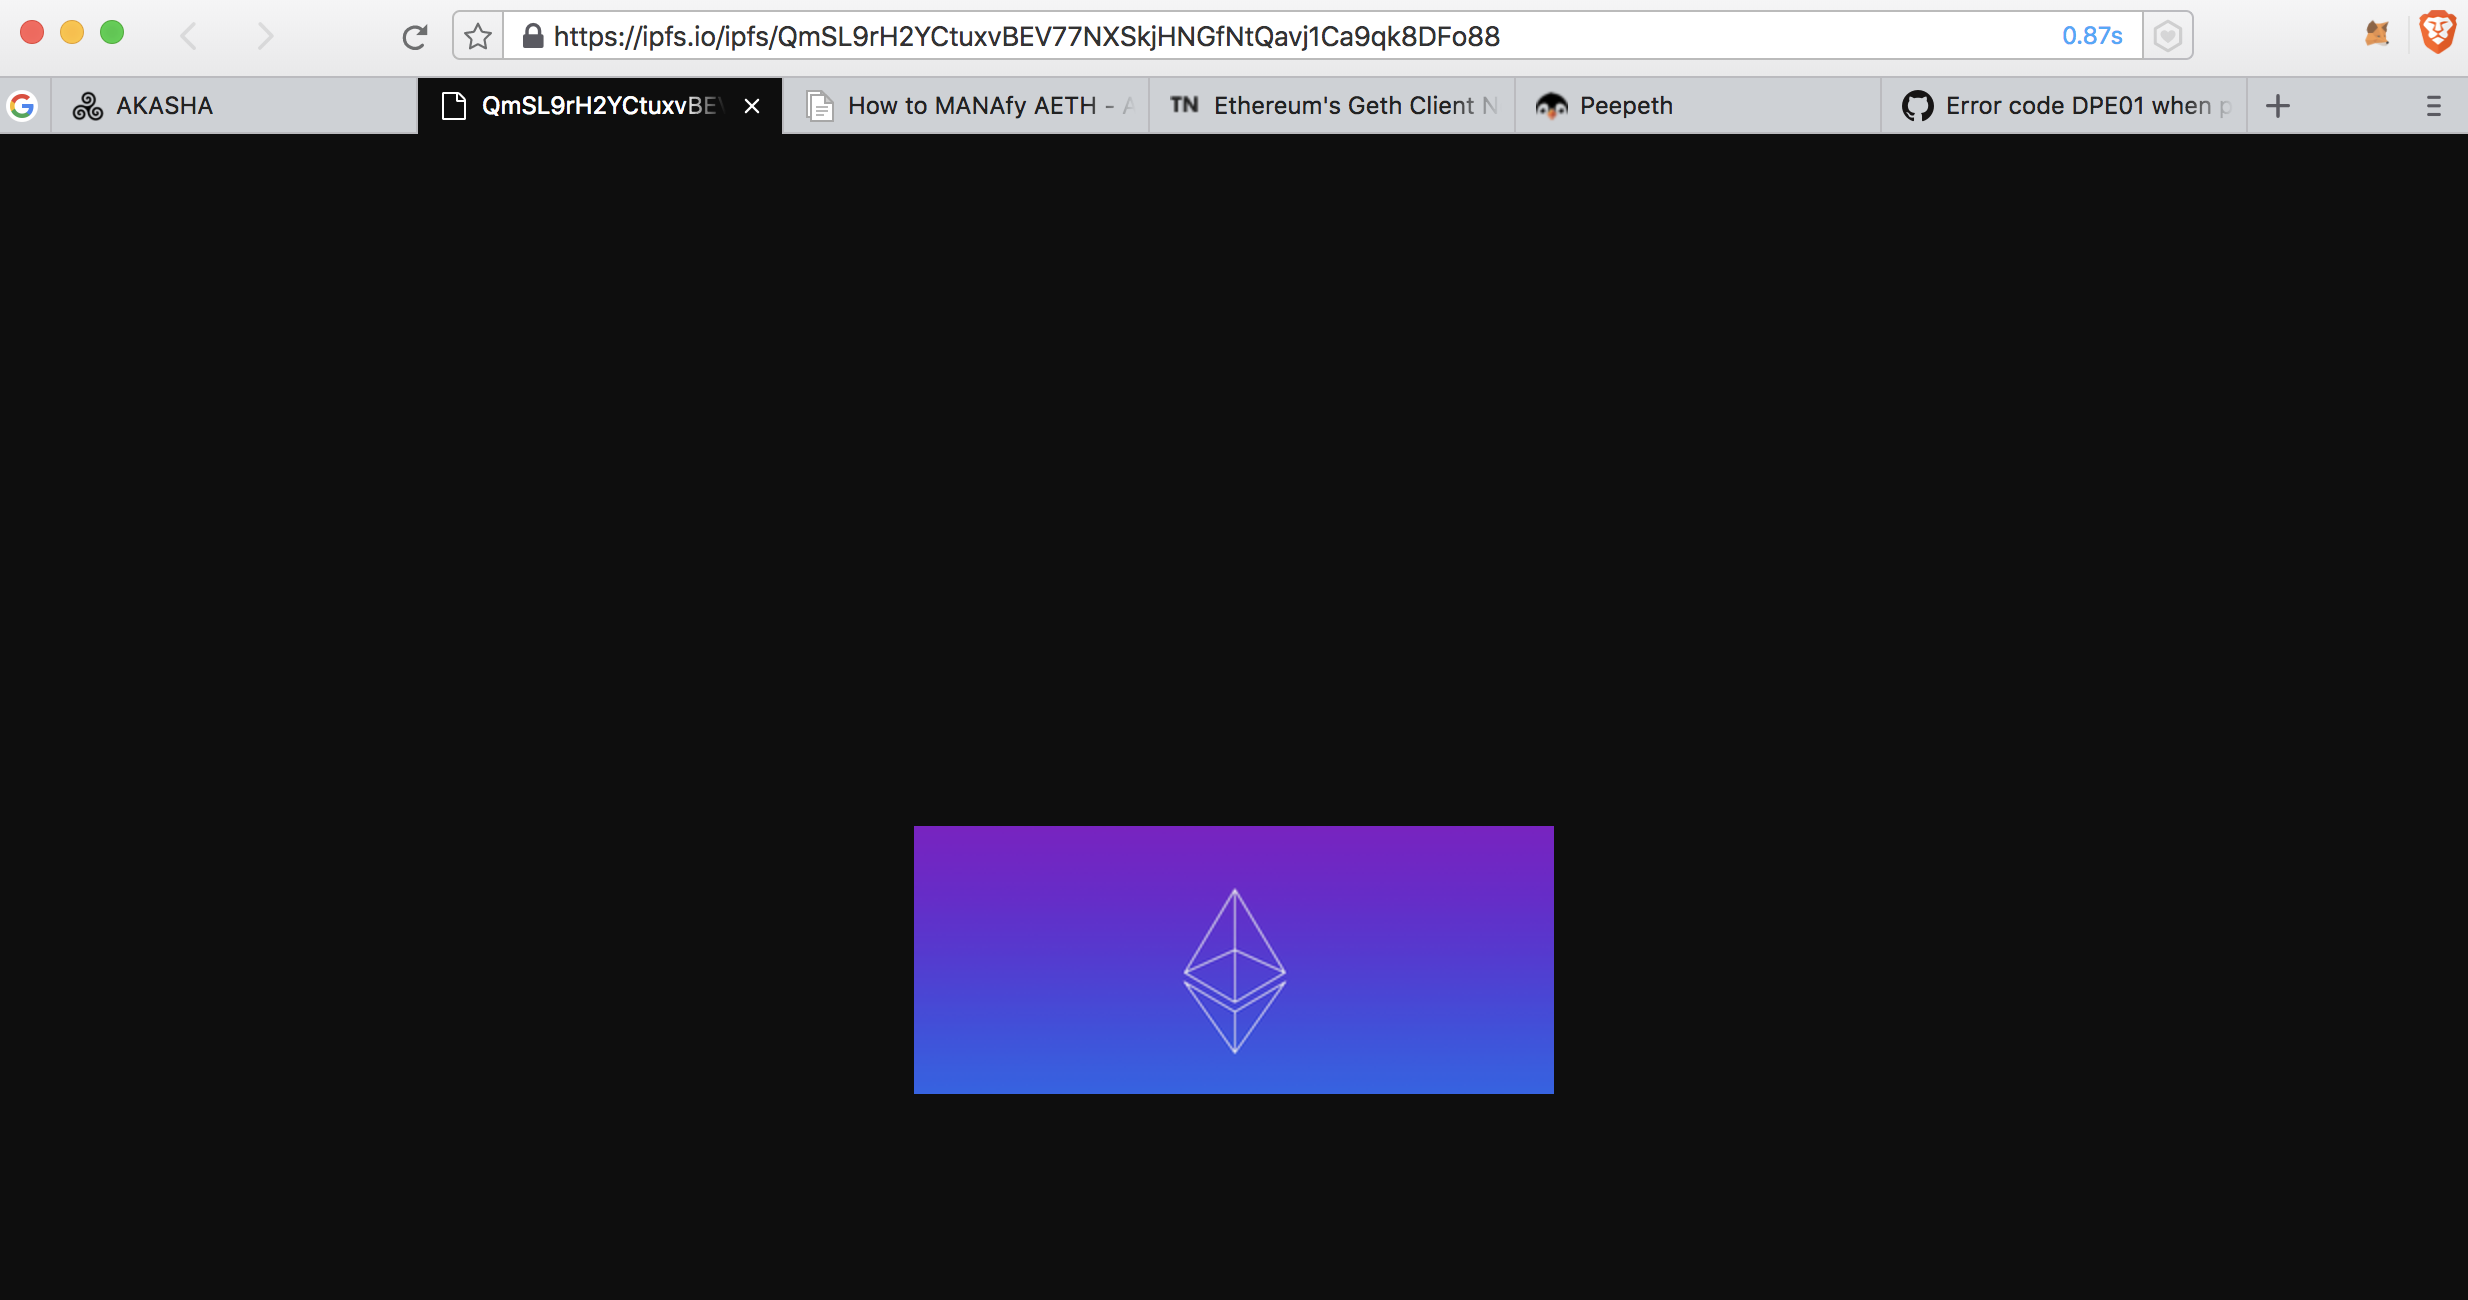Open the MetaMask fox extension
Image resolution: width=2468 pixels, height=1300 pixels.
(x=2377, y=34)
